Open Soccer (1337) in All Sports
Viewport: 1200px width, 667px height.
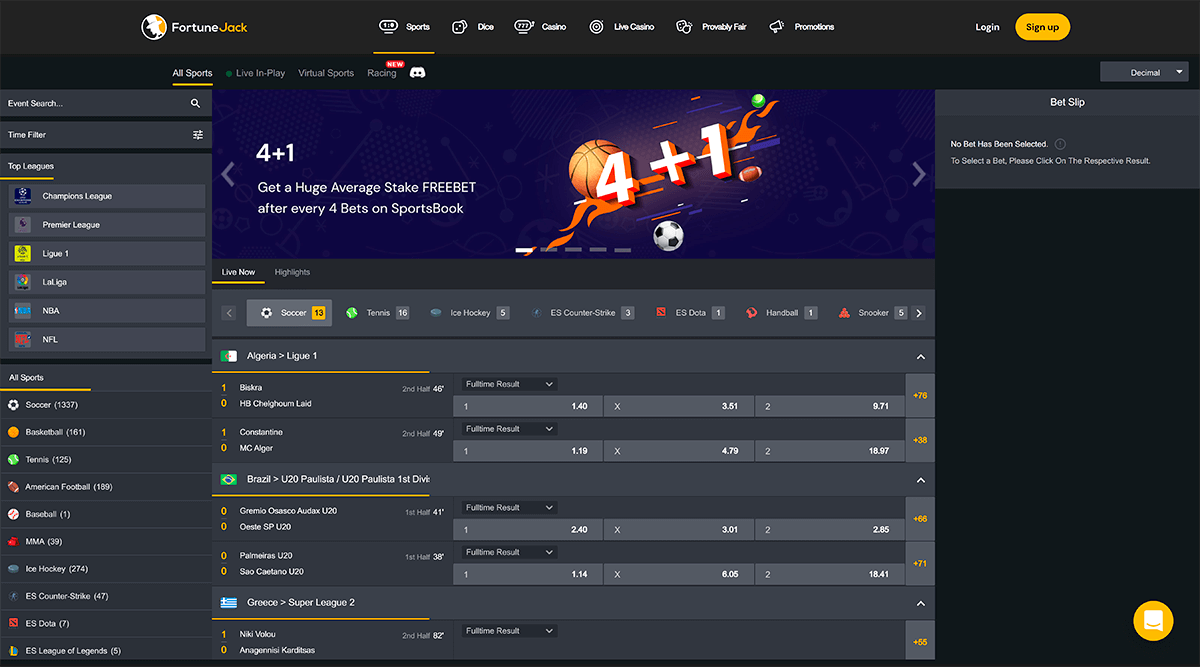[105, 405]
